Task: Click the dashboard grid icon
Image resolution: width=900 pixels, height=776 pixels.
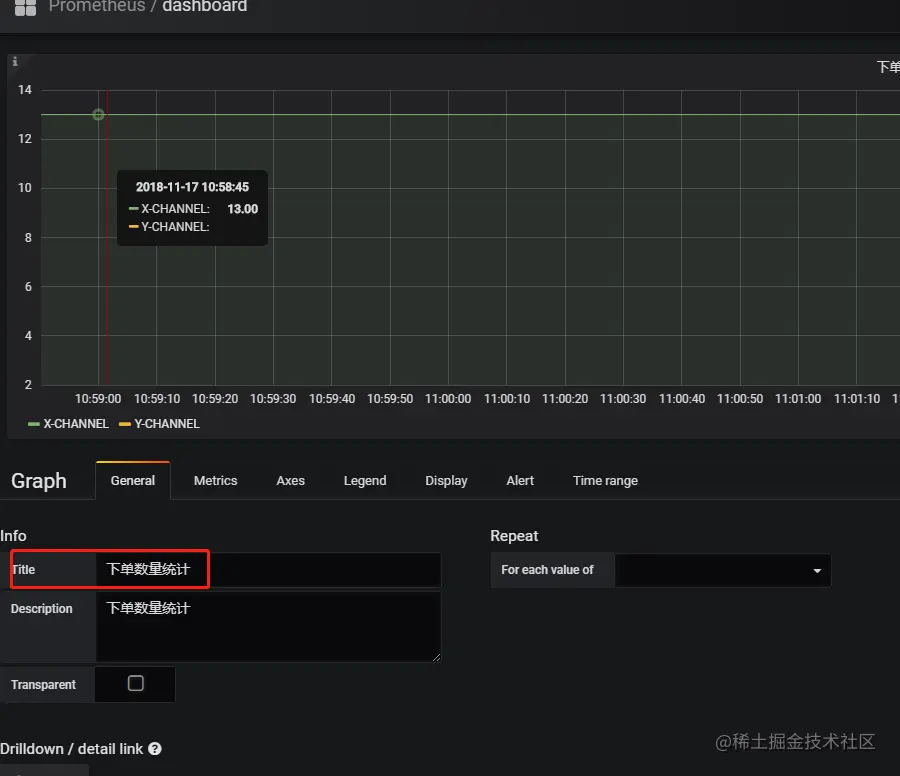Action: tap(25, 7)
